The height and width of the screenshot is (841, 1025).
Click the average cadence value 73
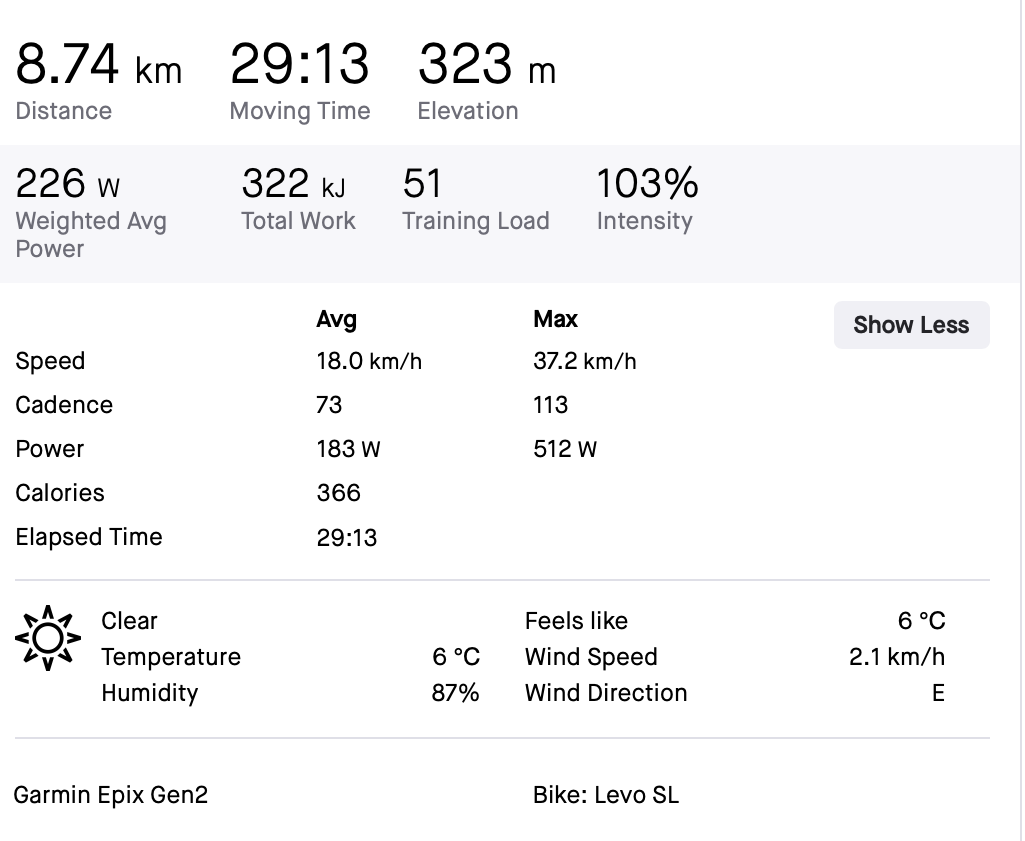point(329,404)
